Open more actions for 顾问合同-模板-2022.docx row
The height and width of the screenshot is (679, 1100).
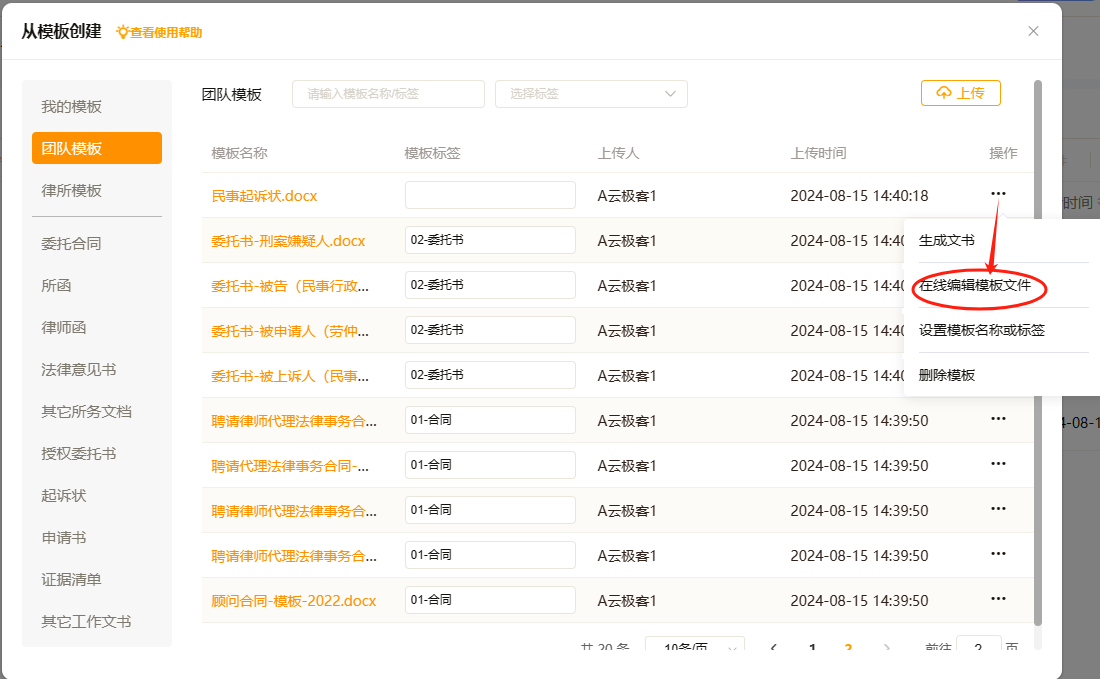(x=998, y=599)
